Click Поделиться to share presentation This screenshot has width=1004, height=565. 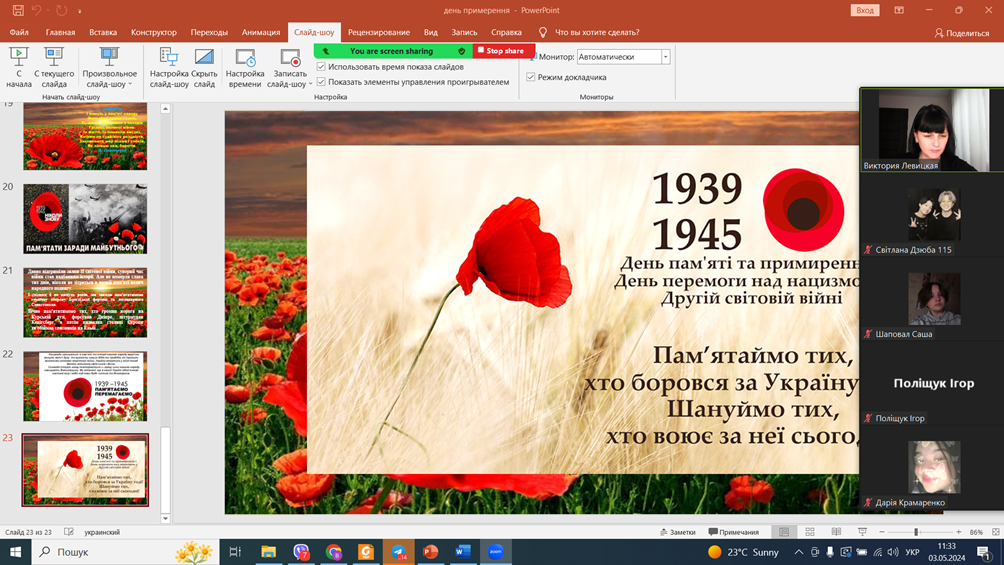pyautogui.click(x=962, y=33)
